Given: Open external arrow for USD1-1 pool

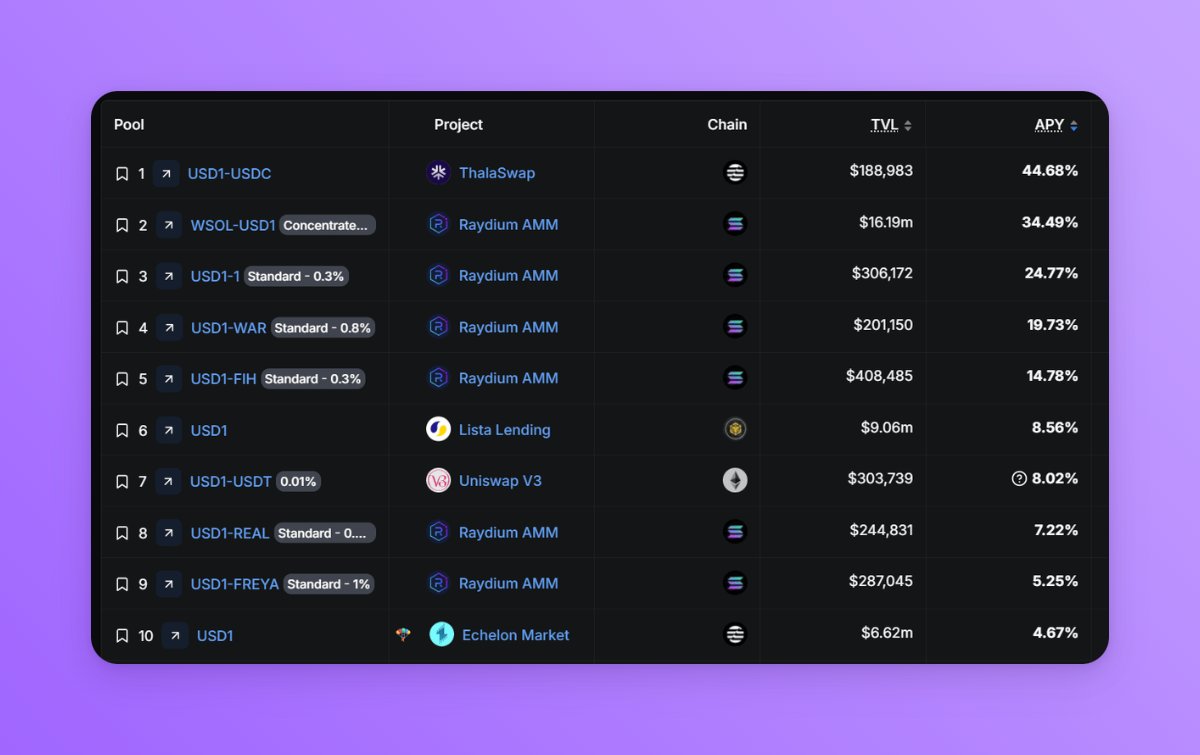Looking at the screenshot, I should point(169,276).
